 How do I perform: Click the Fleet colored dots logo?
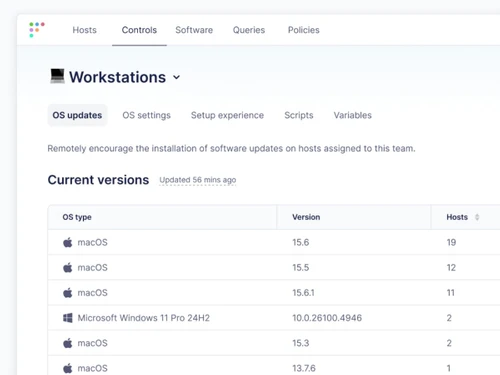coord(37,30)
